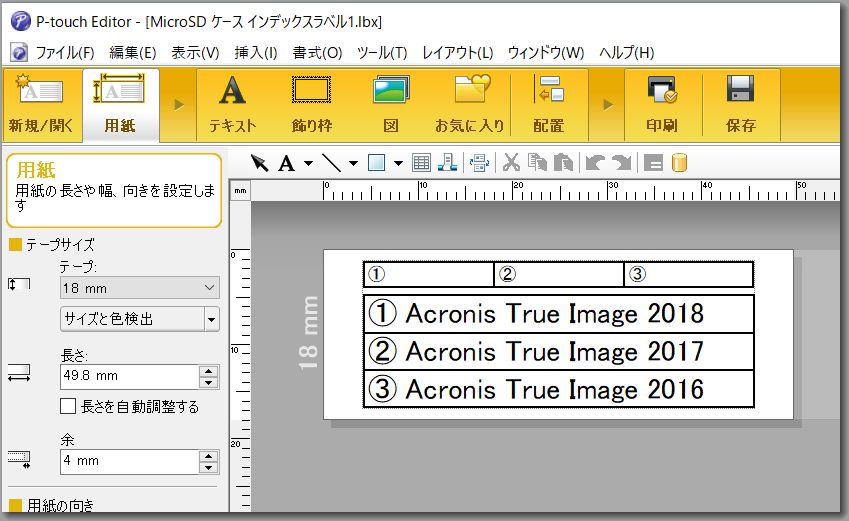The height and width of the screenshot is (521, 849).
Task: Expand the arrow left of テキスト
Action: (179, 105)
